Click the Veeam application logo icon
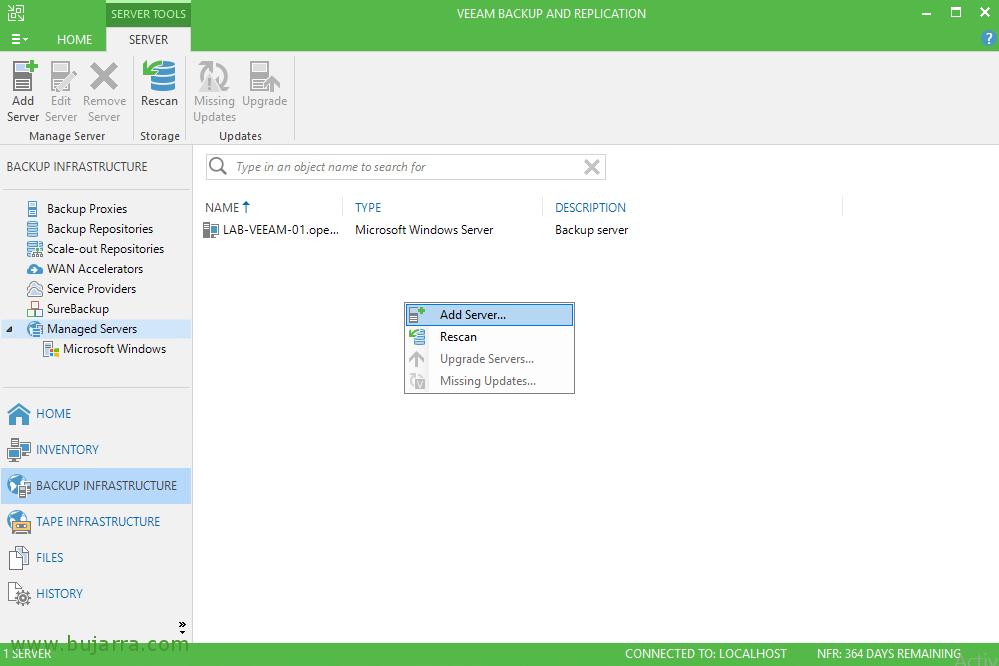Viewport: 999px width, 666px height. 16,13
